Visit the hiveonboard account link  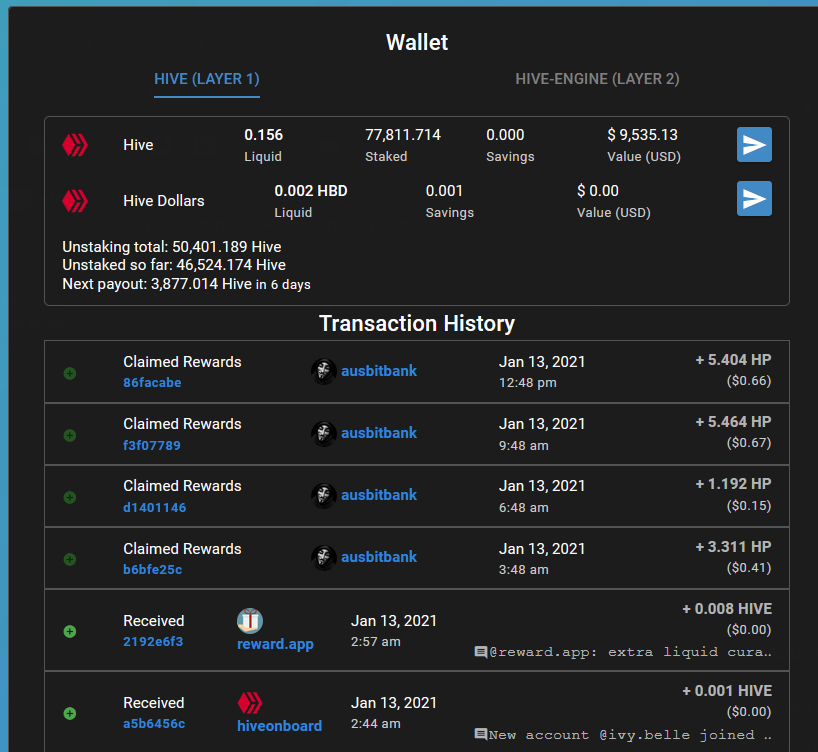[280, 726]
